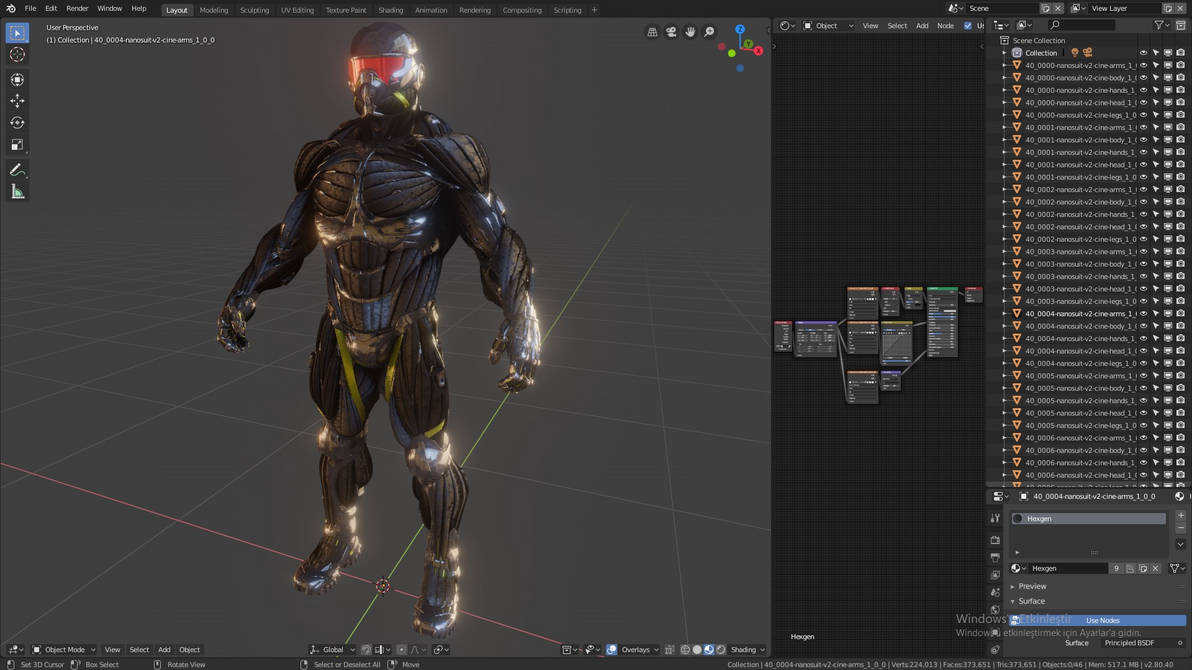Screen dimensions: 1192x670
Task: Open the Object Mode dropdown
Action: click(64, 650)
